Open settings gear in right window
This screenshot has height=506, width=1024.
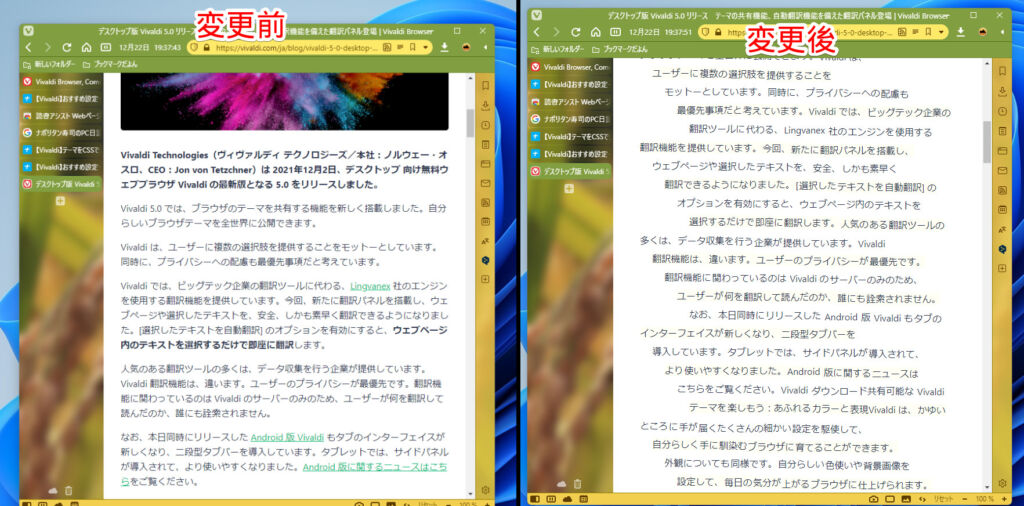point(1002,484)
